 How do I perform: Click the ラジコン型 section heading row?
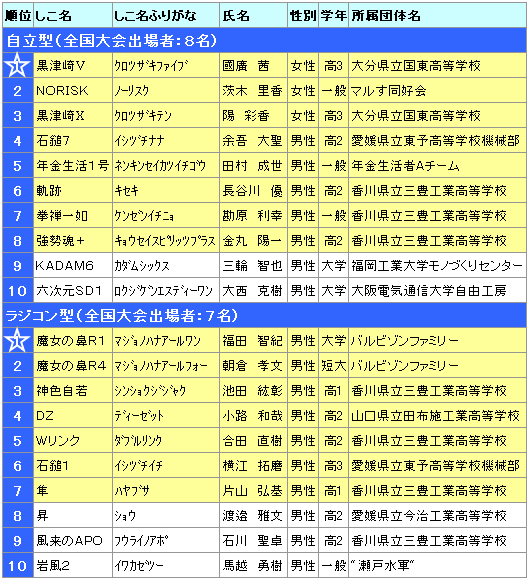[x=264, y=315]
